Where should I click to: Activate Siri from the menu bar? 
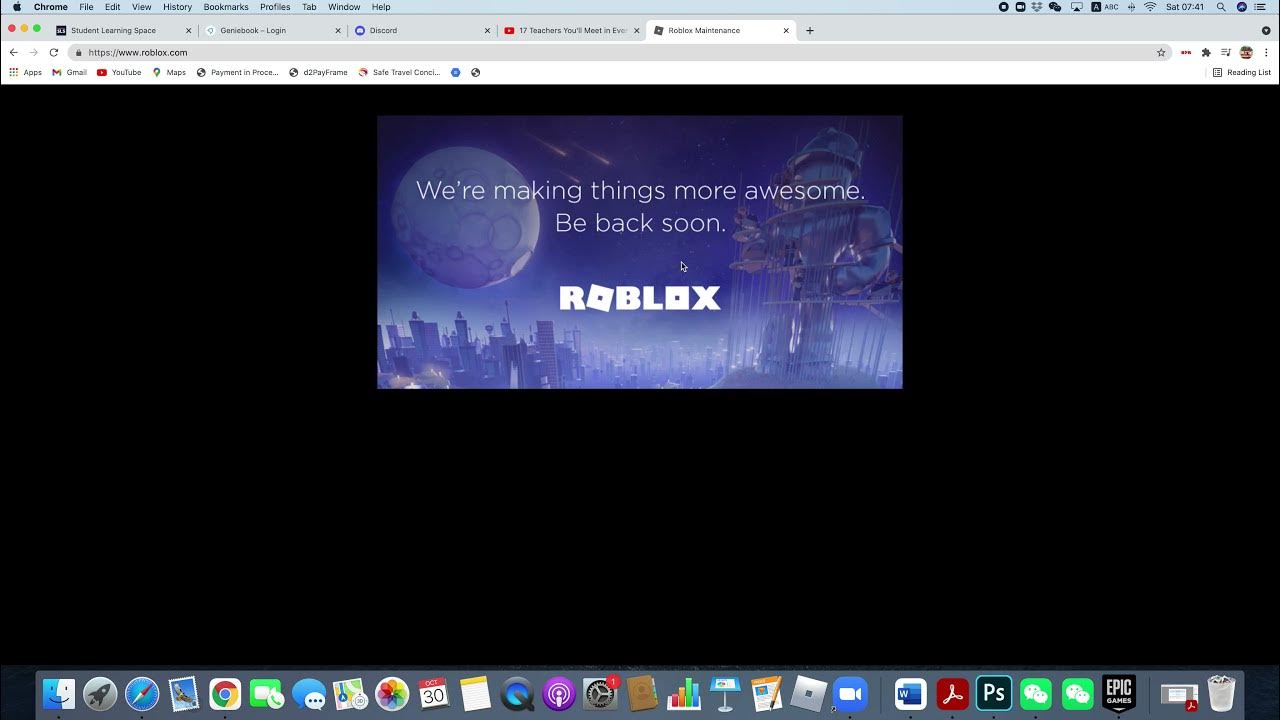(1242, 7)
